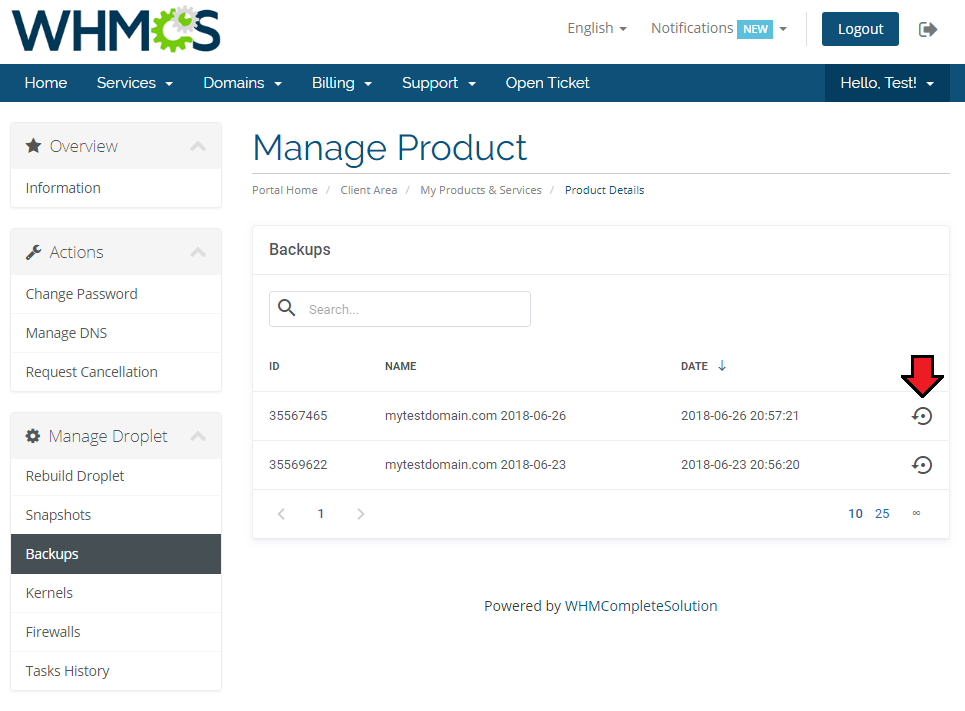965x711 pixels.
Task: Collapse the Overview panel
Action: 198,146
